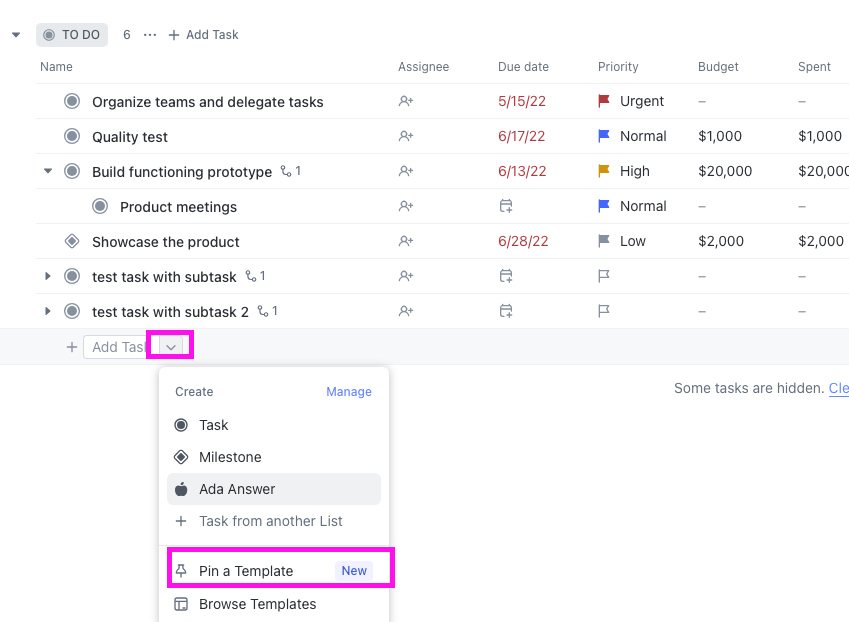The image size is (849, 622).
Task: Toggle milestone status of Showcase the product
Action: [x=72, y=241]
